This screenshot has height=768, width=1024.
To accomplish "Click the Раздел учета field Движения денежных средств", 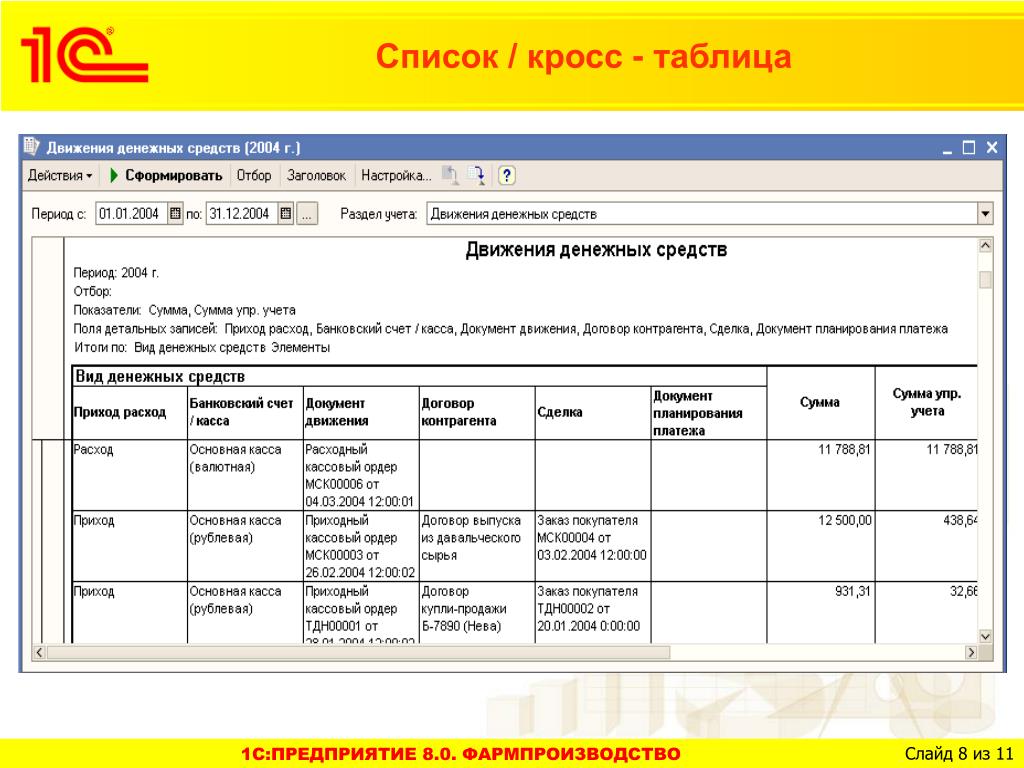I will click(x=702, y=214).
